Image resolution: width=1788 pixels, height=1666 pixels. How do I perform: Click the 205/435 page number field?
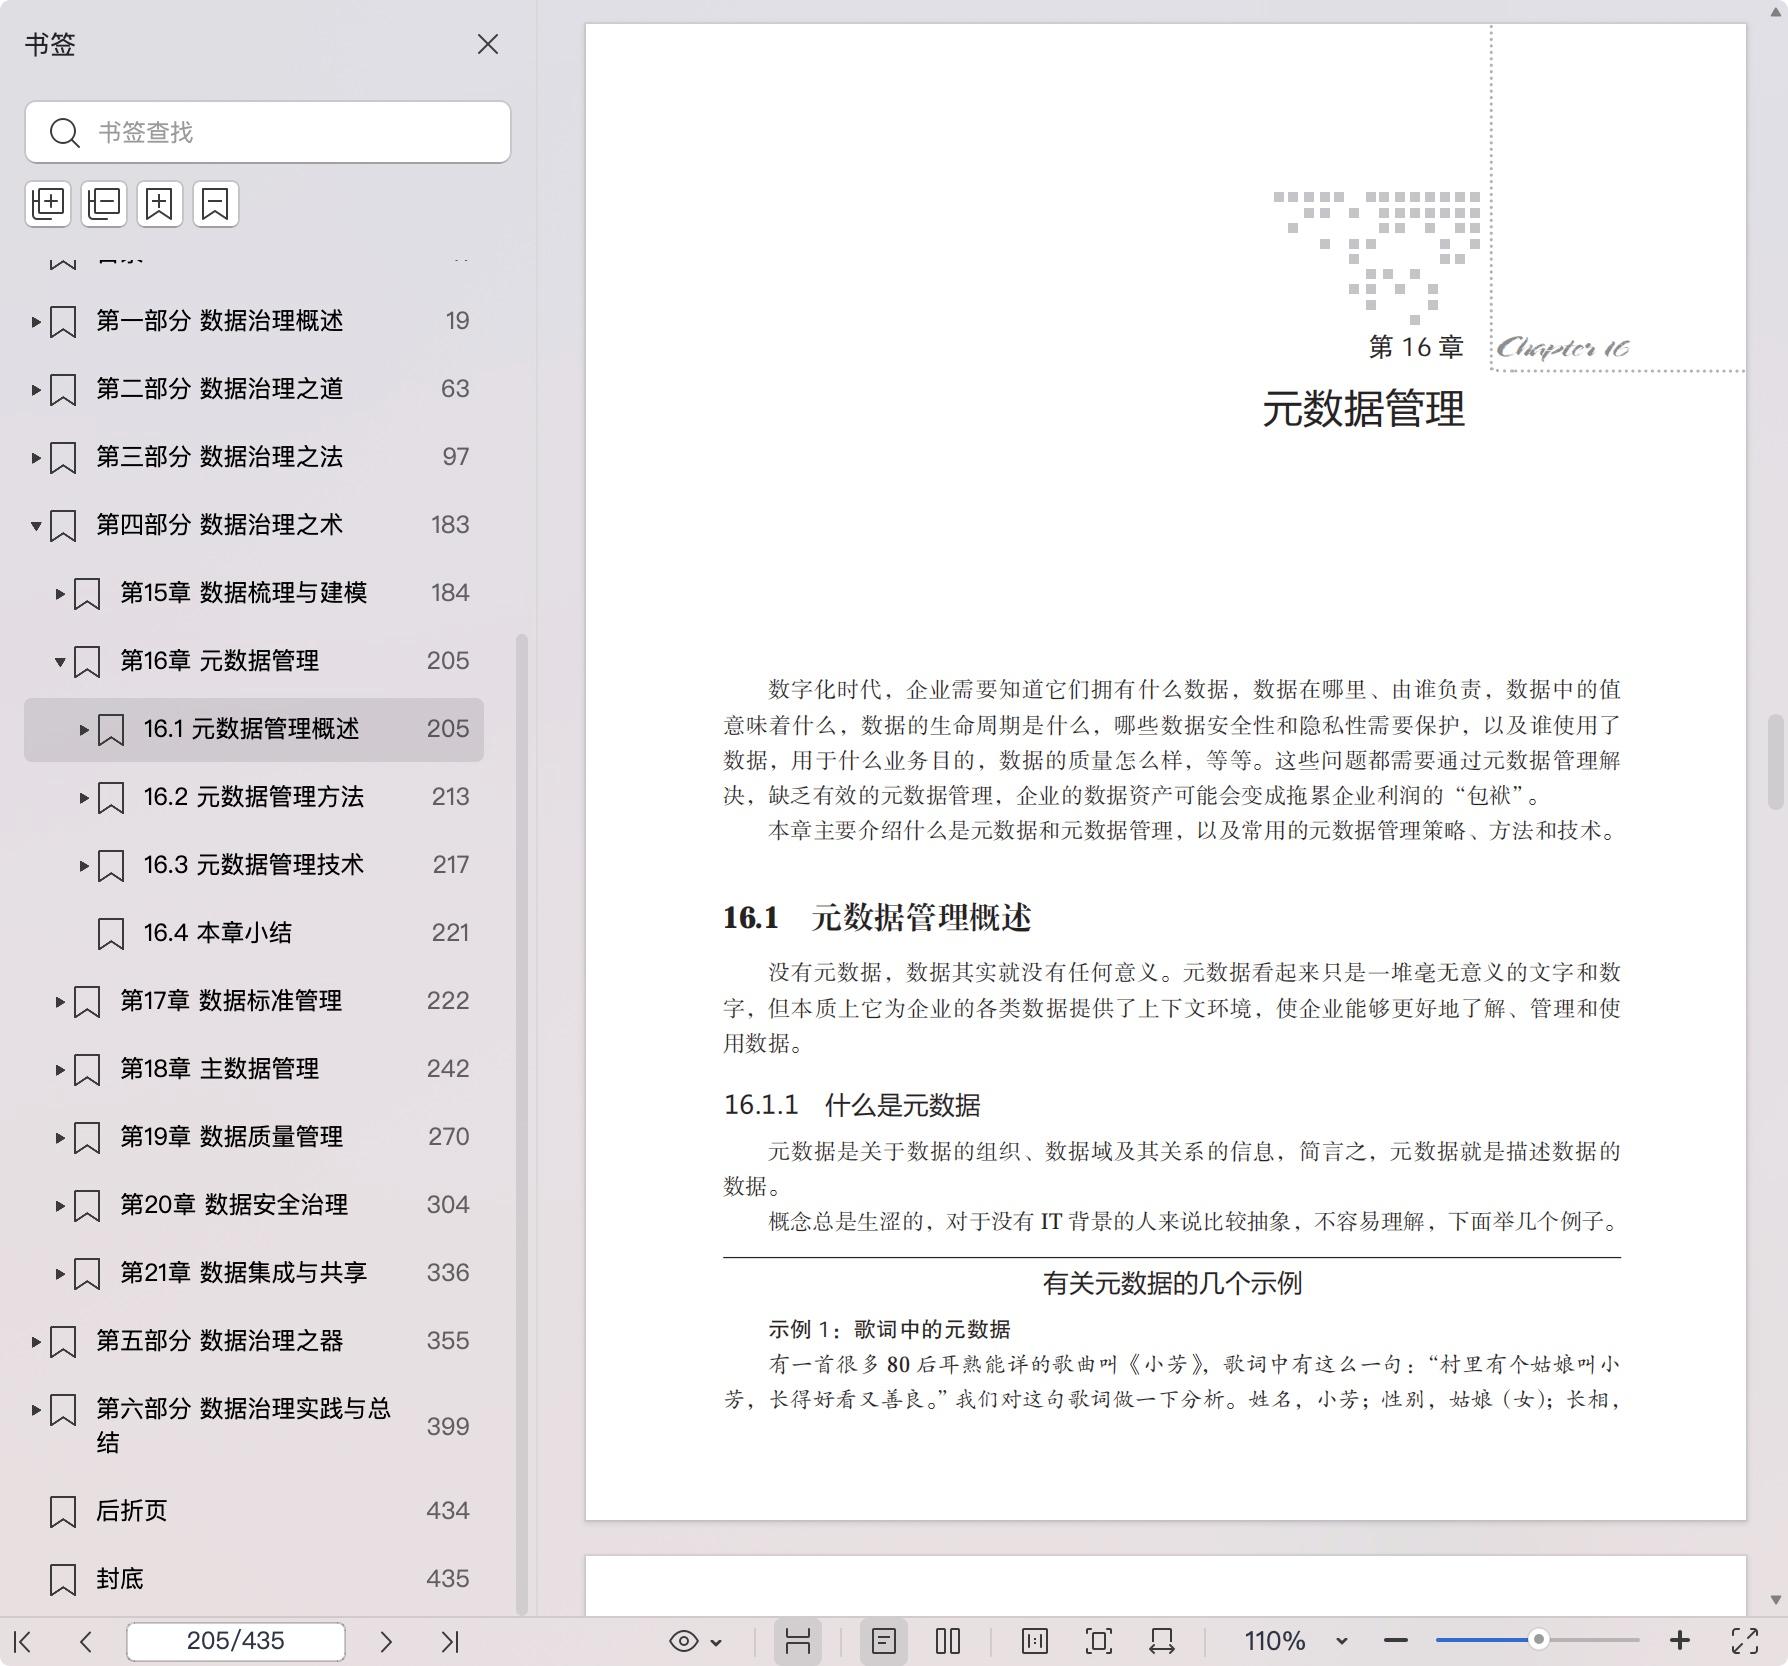236,1641
